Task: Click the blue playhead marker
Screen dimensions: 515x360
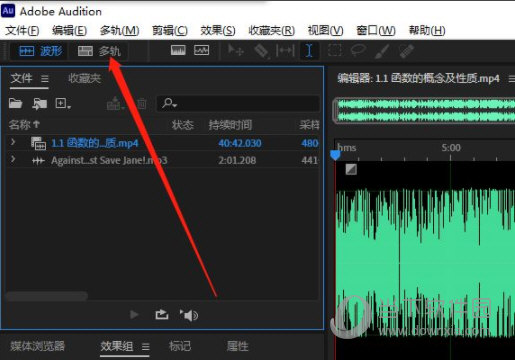Action: pos(335,155)
